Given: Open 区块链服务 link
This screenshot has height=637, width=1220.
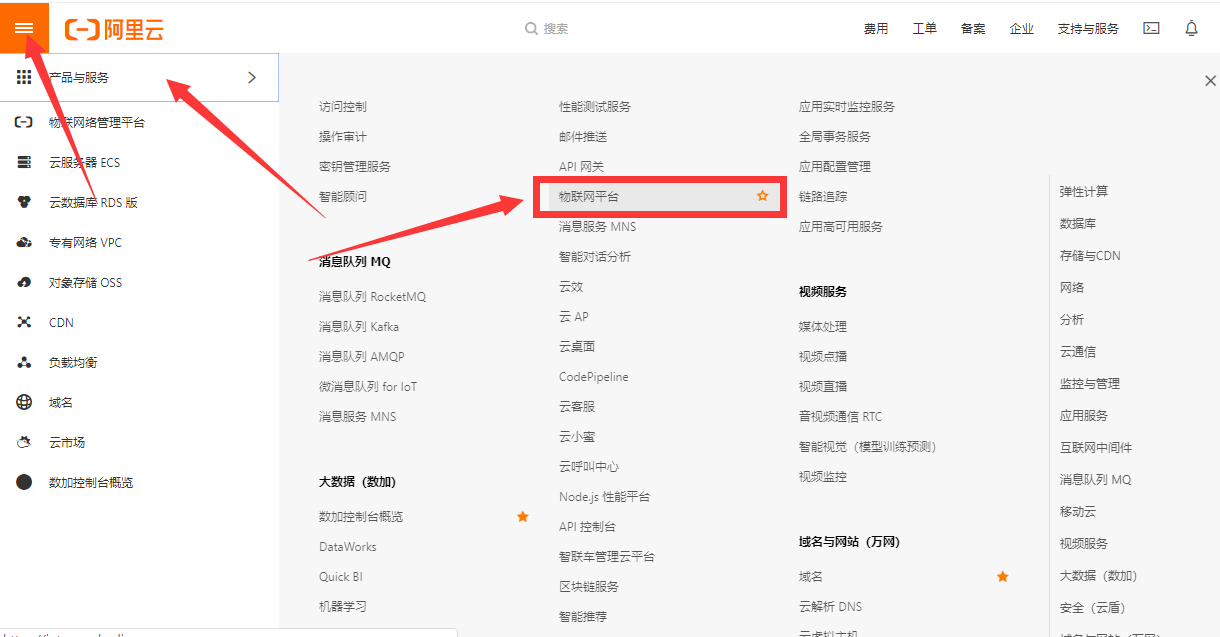Looking at the screenshot, I should coord(589,586).
